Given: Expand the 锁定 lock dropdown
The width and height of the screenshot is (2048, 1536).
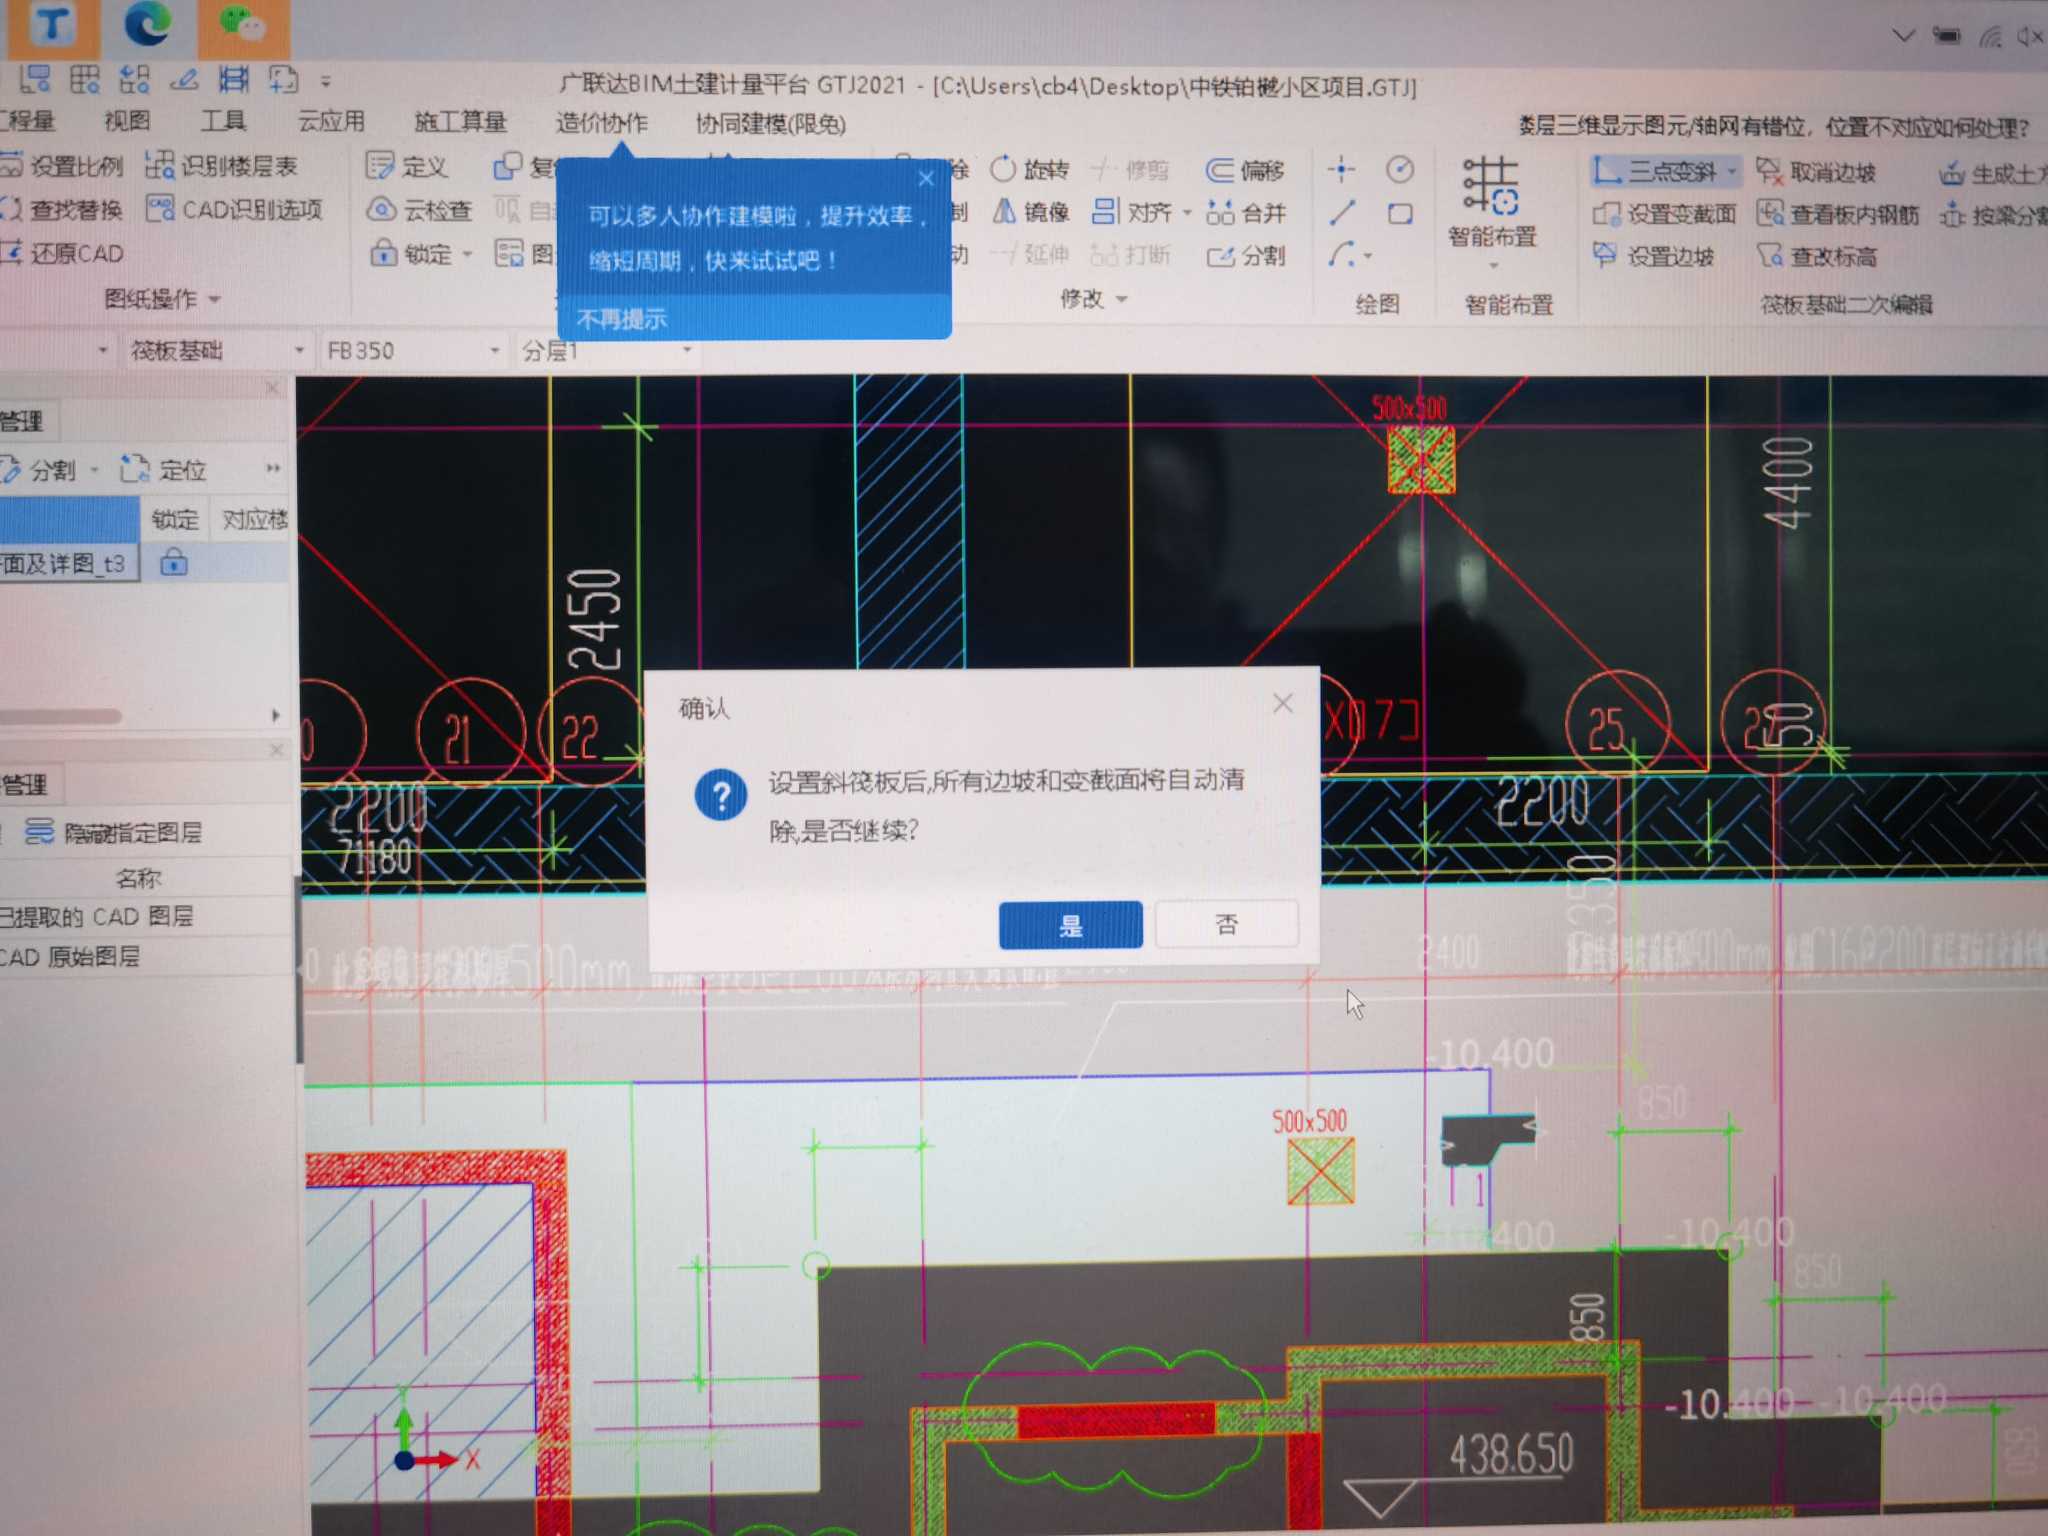Looking at the screenshot, I should click(467, 255).
